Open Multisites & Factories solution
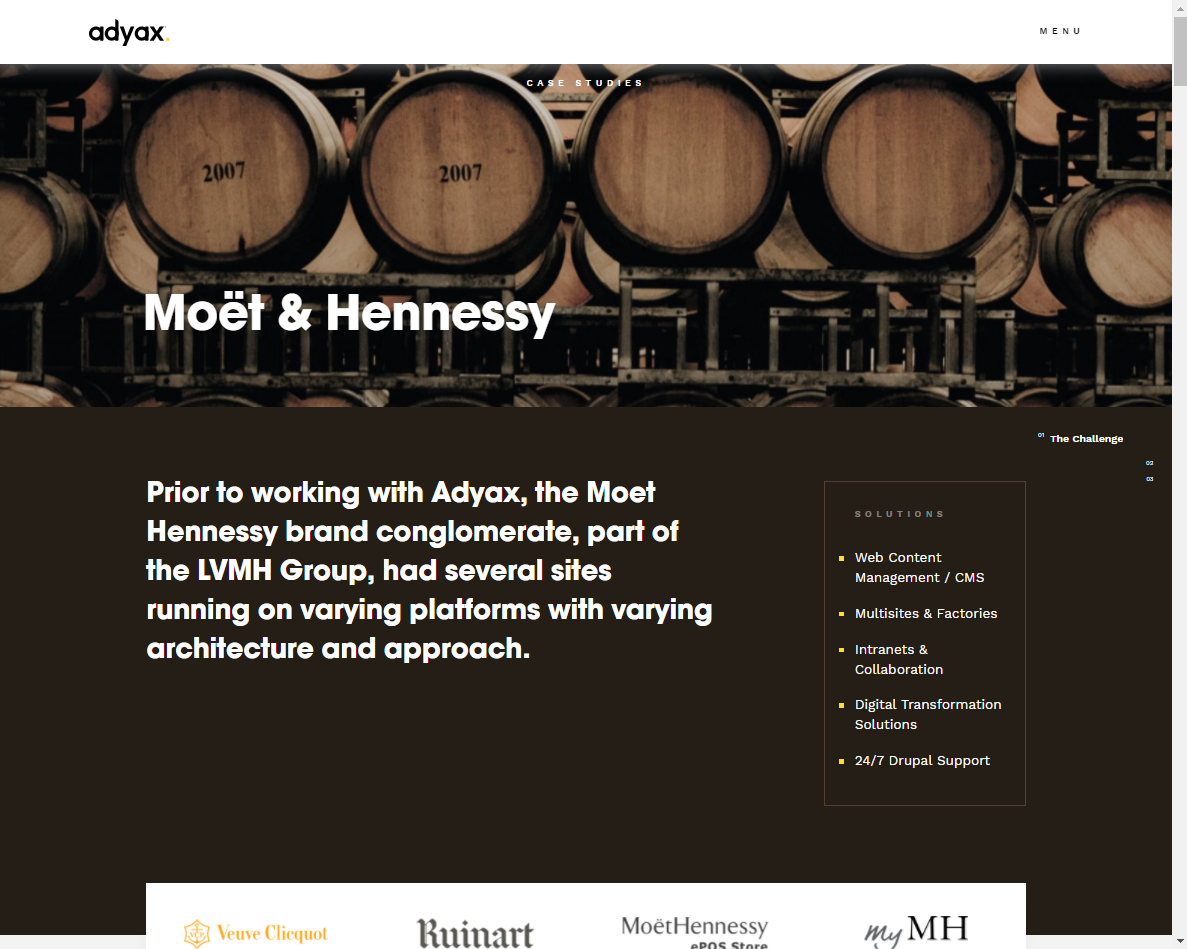This screenshot has width=1187, height=949. pos(926,614)
